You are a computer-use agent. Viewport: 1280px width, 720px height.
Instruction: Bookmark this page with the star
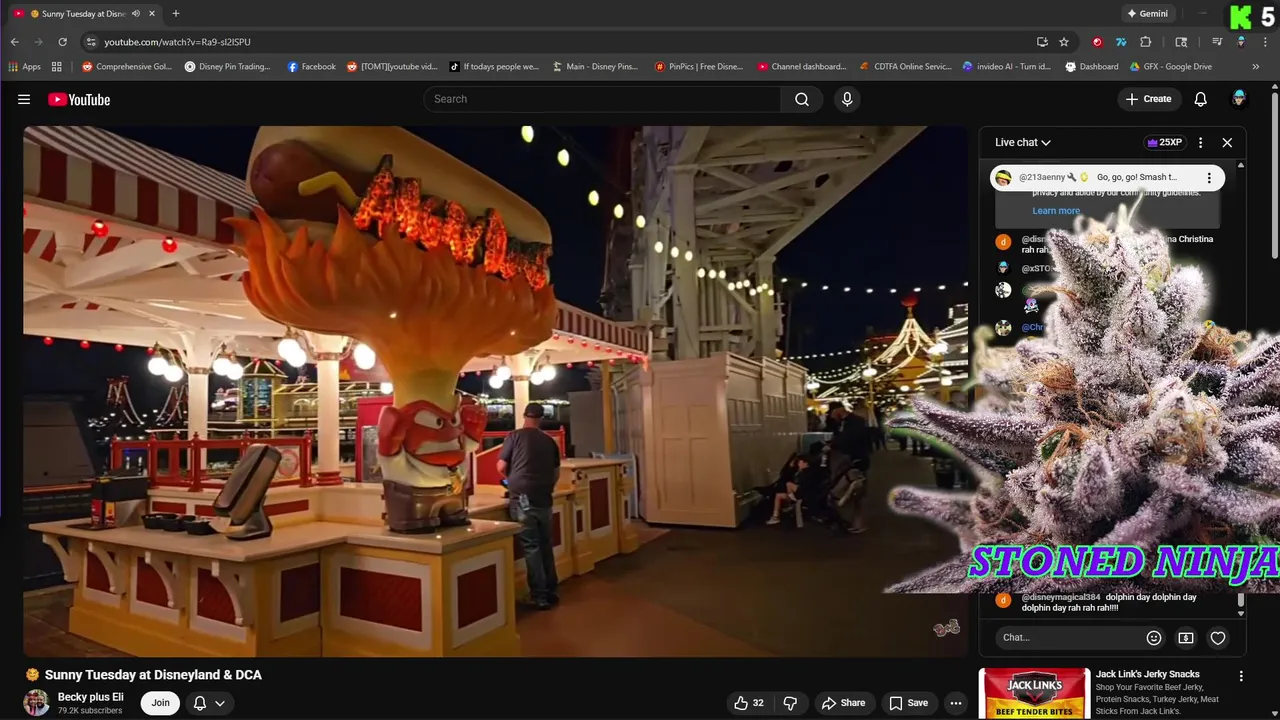(1064, 42)
